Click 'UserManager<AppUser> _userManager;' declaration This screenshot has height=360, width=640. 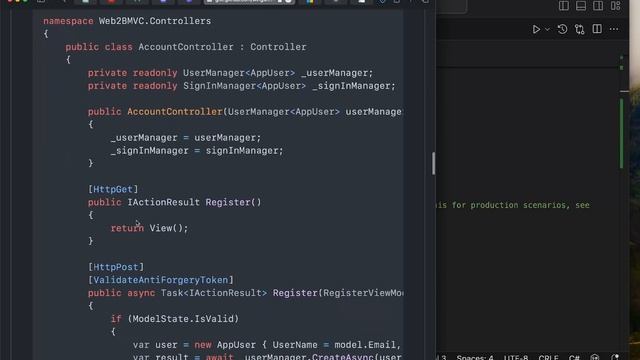coord(278,73)
